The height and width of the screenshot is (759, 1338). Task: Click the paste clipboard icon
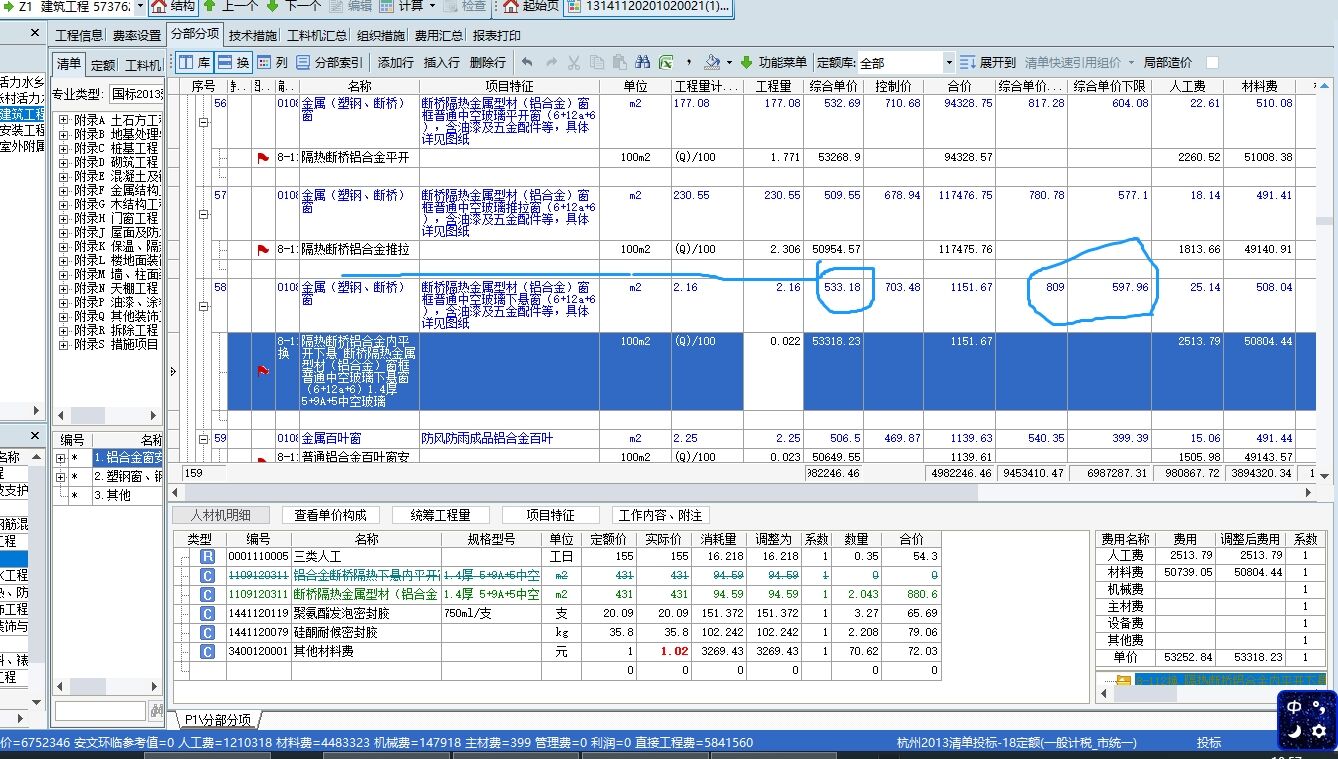[x=620, y=62]
